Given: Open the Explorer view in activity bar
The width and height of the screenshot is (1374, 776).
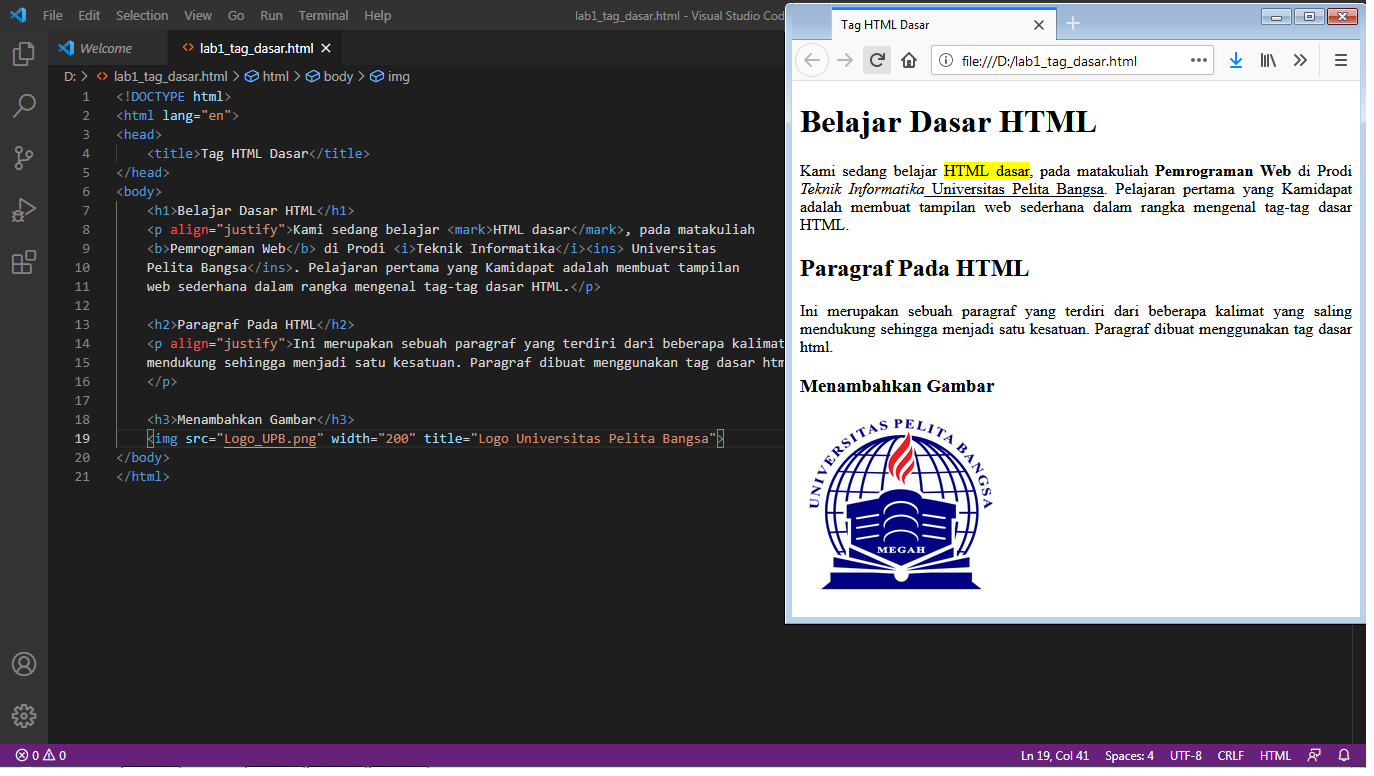Looking at the screenshot, I should pyautogui.click(x=24, y=54).
